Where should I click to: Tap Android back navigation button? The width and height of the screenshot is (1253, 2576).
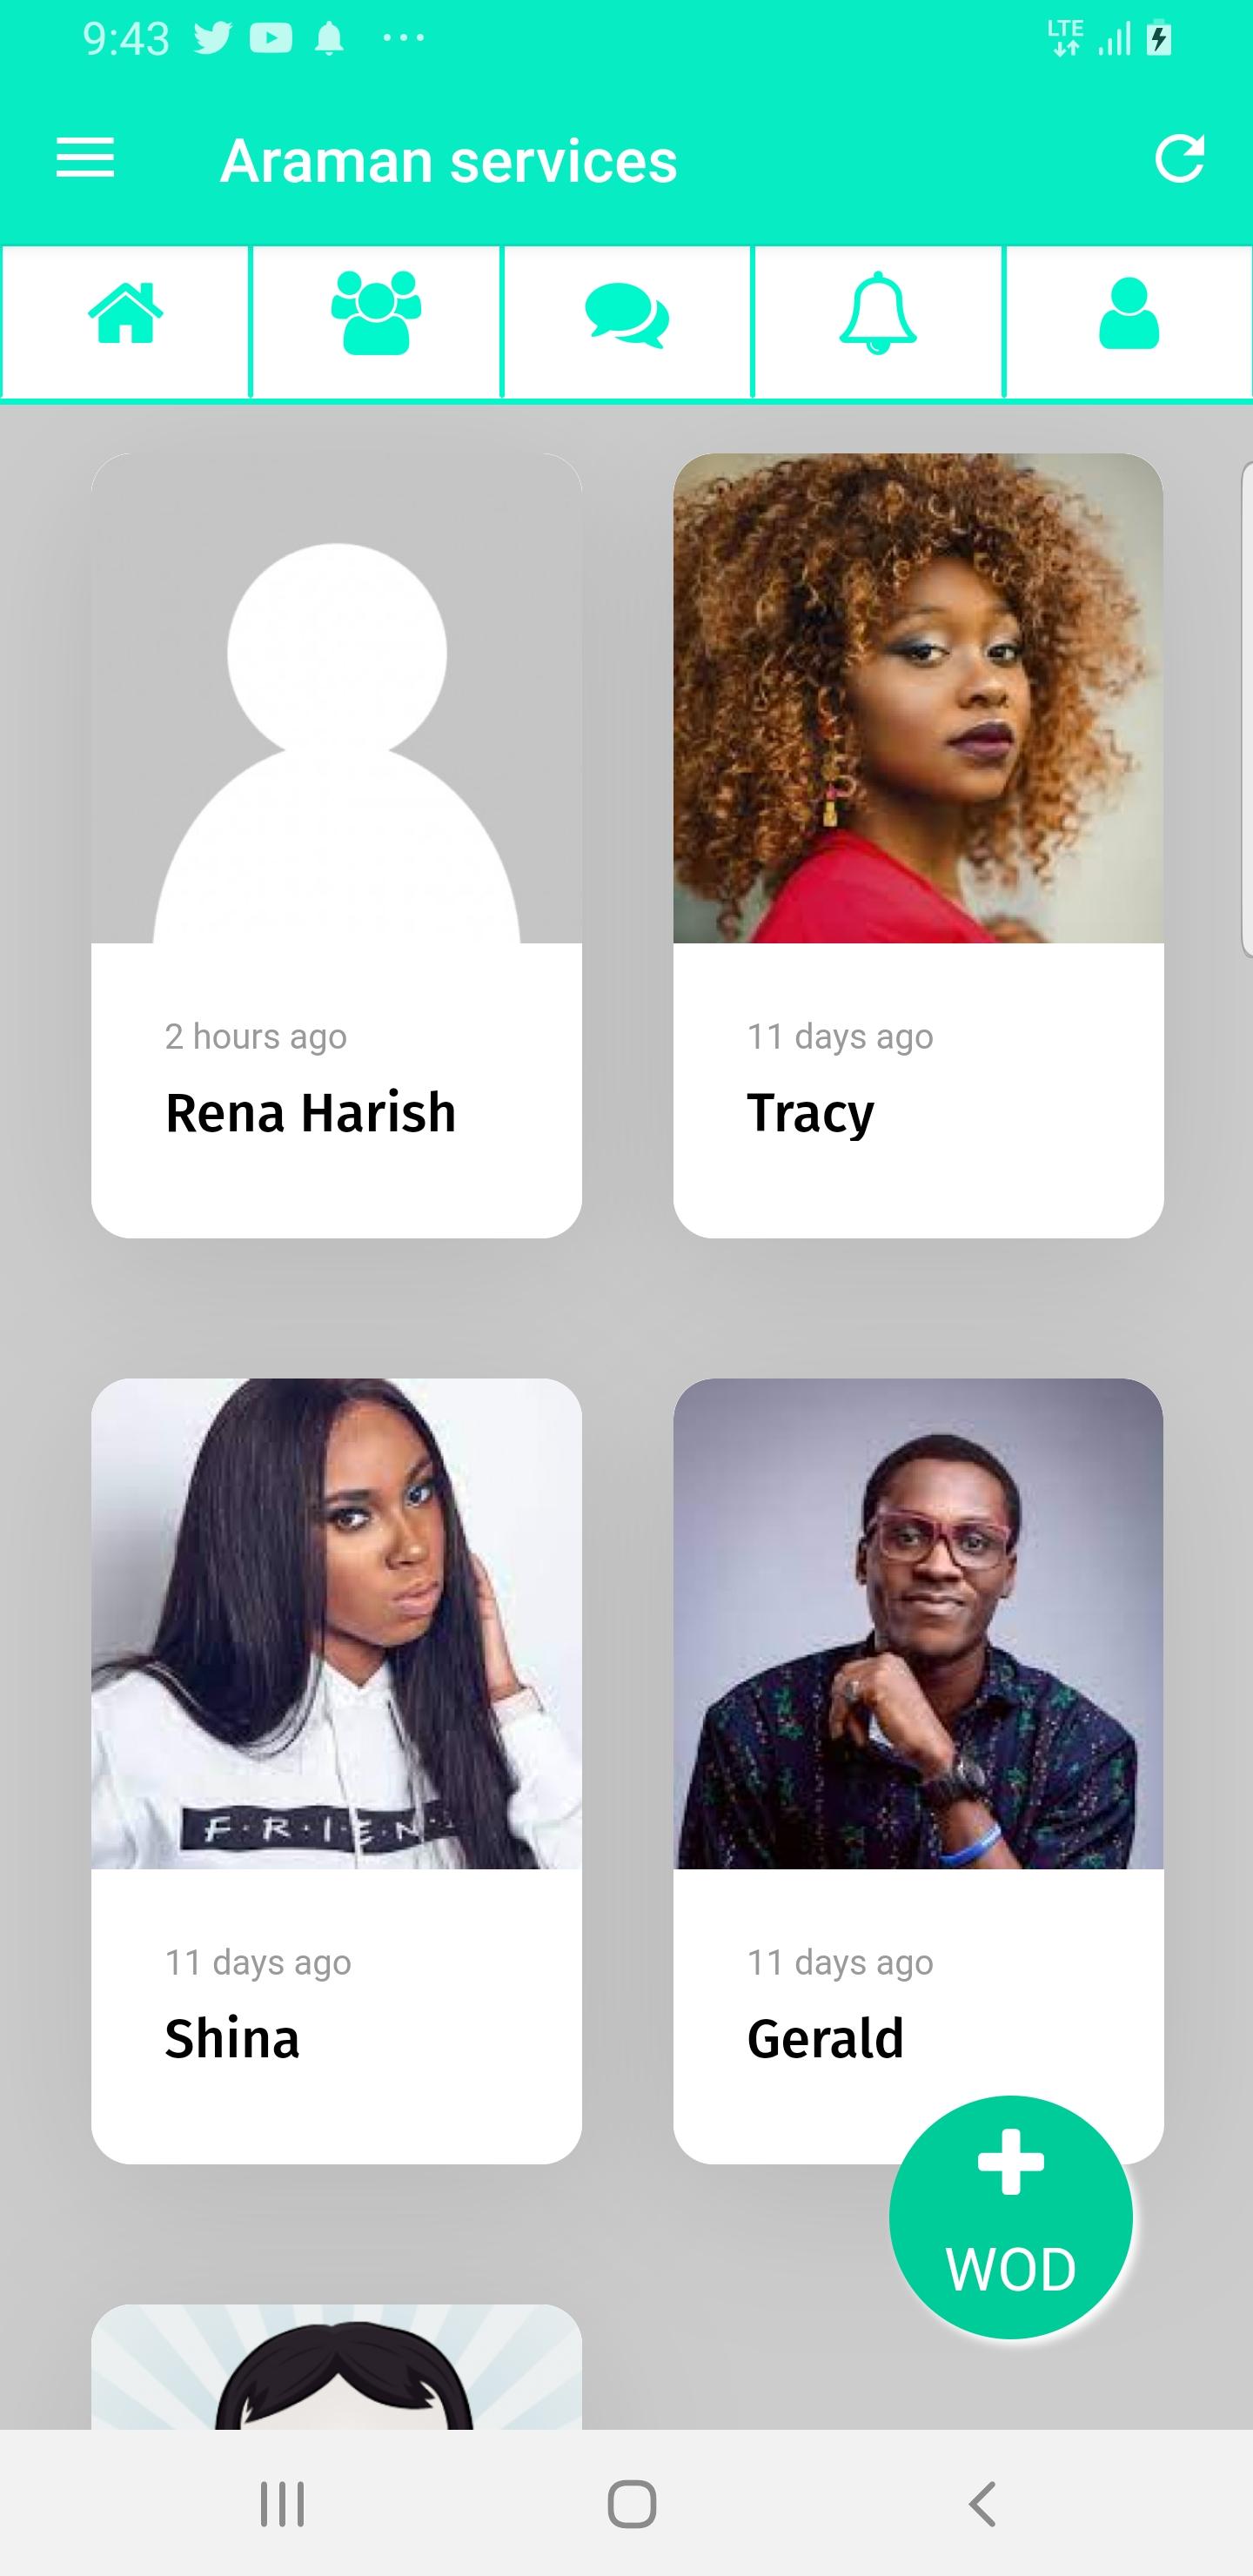coord(982,2504)
